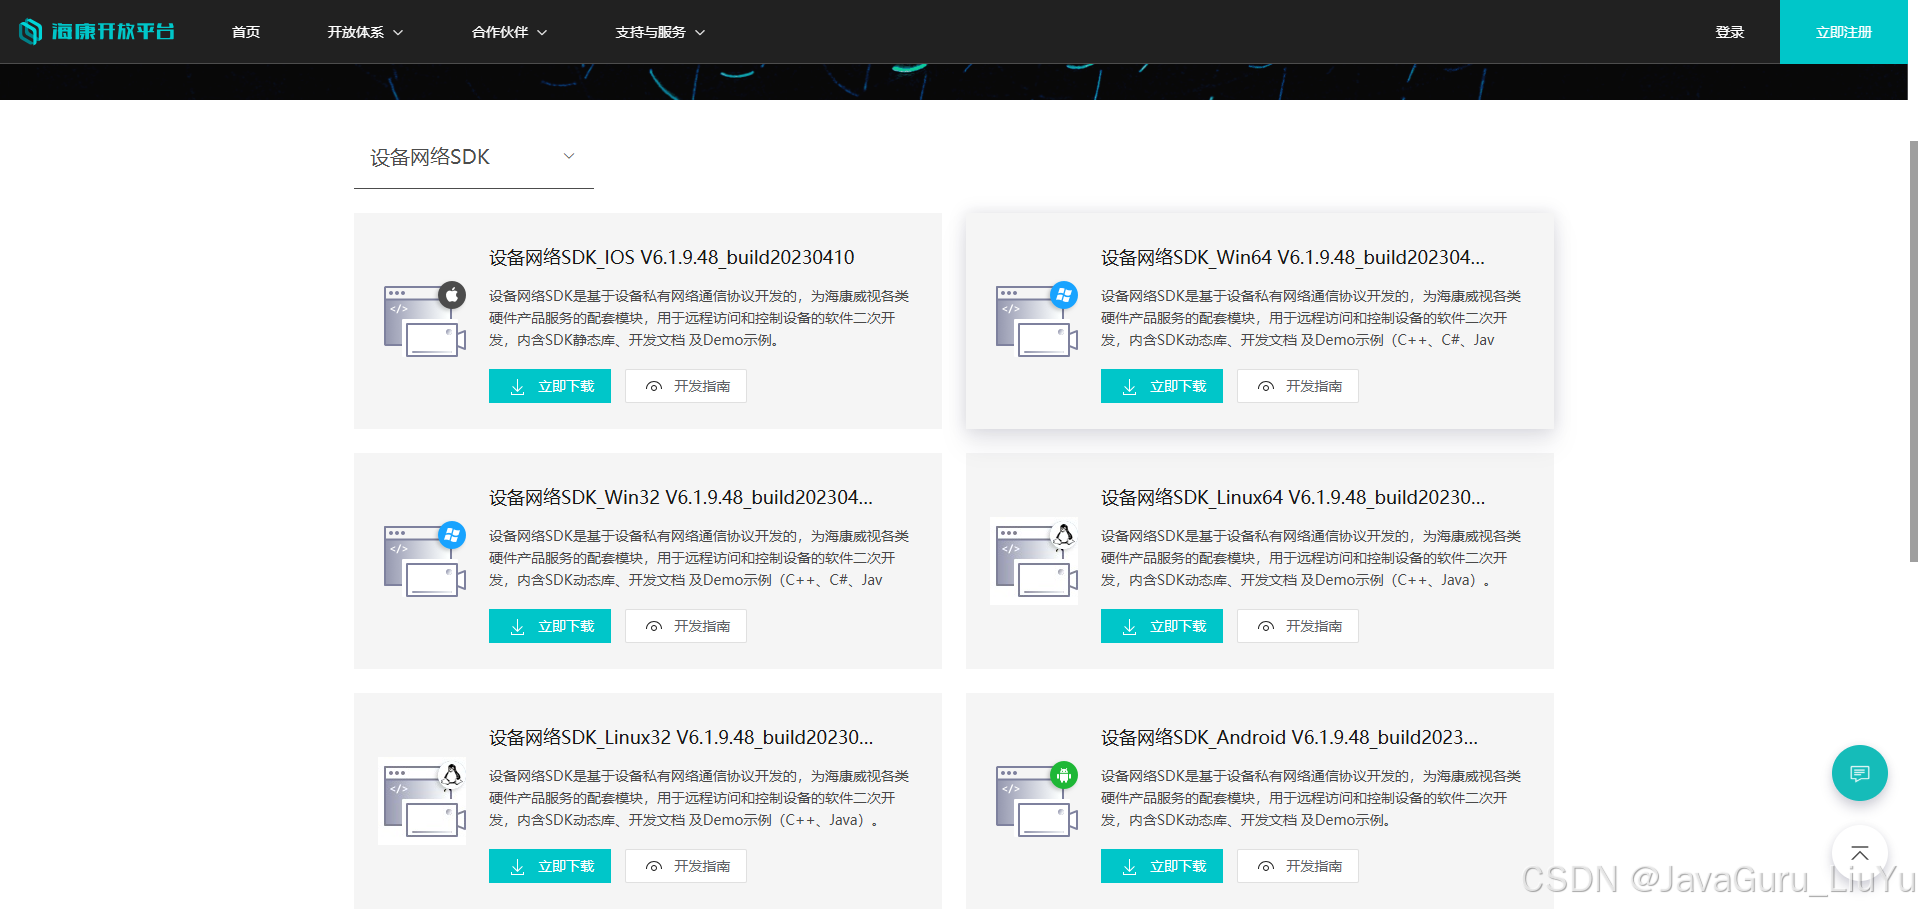This screenshot has width=1920, height=911.
Task: Expand the 设备网络SDK category dropdown
Action: (474, 157)
